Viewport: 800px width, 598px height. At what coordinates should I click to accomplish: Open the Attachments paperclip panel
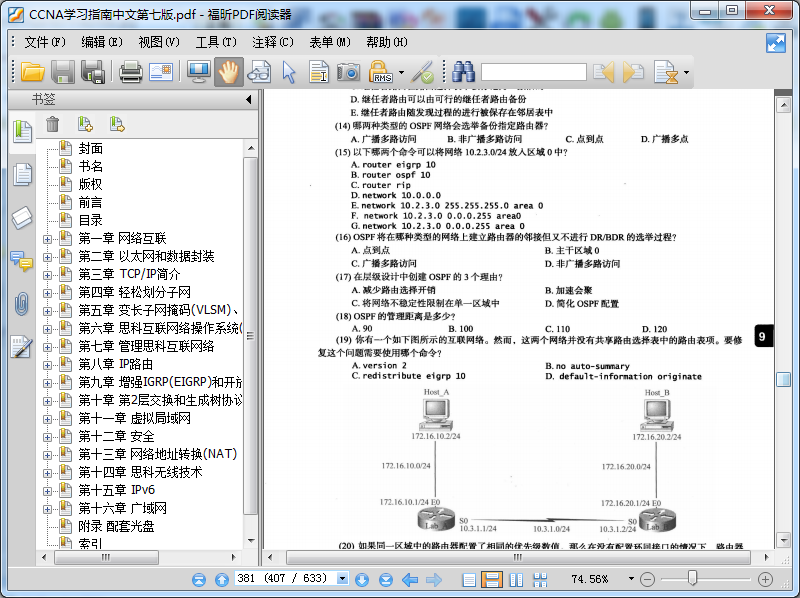click(21, 304)
